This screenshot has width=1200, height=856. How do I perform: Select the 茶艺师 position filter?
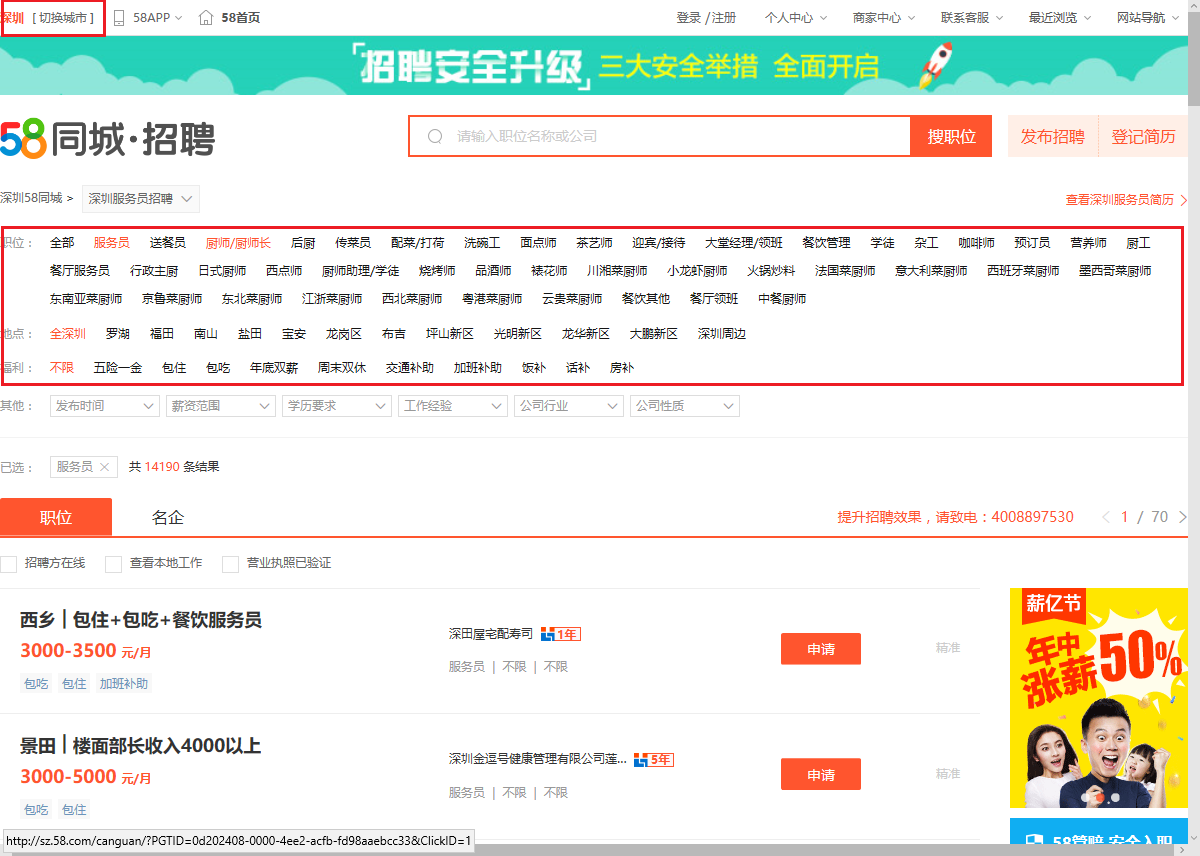[x=594, y=243]
